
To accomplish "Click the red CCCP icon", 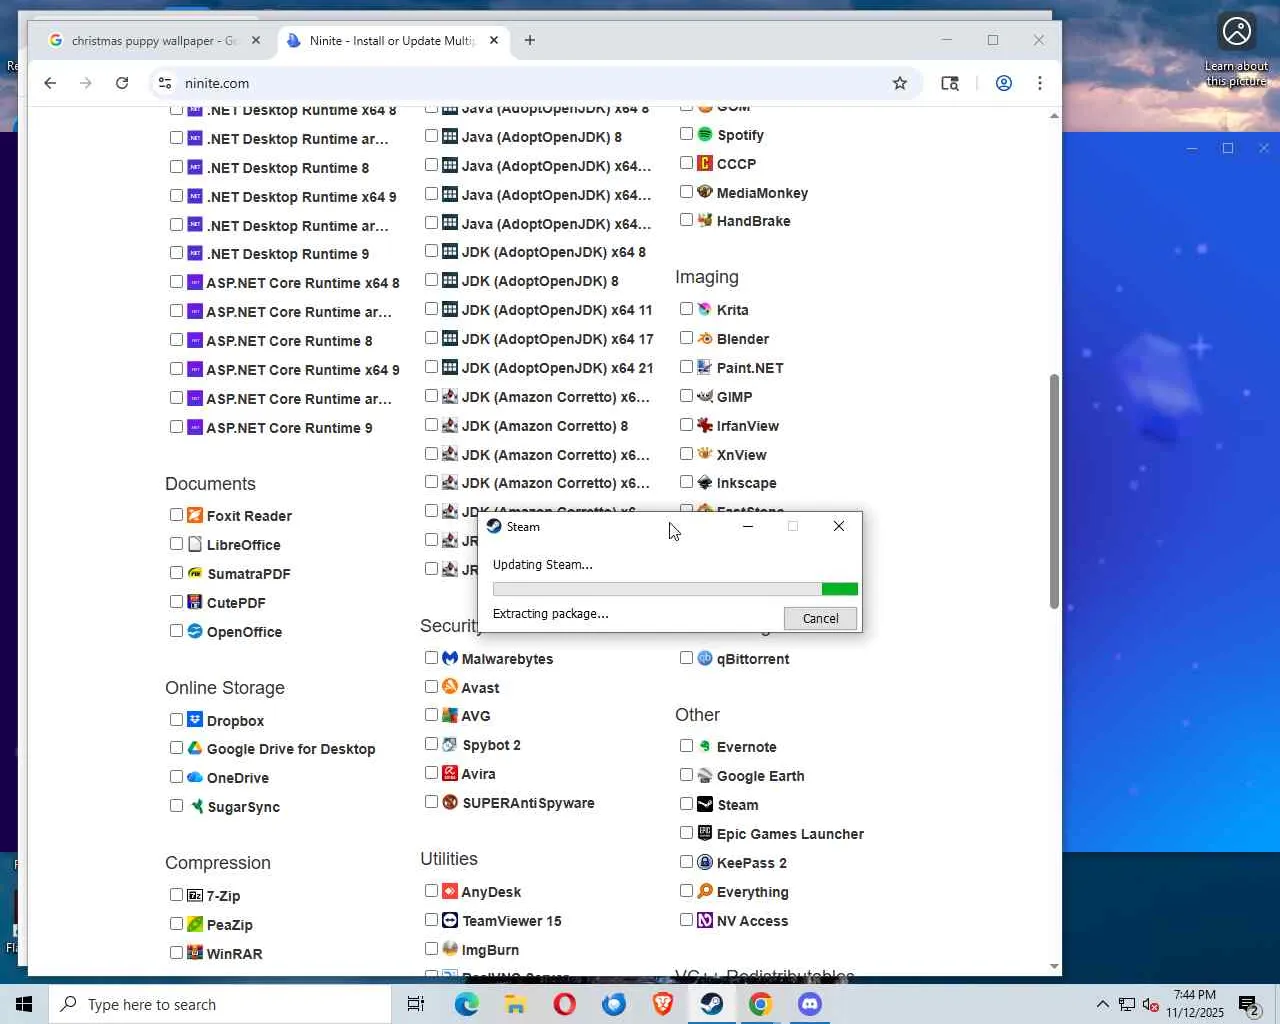I will click(705, 163).
